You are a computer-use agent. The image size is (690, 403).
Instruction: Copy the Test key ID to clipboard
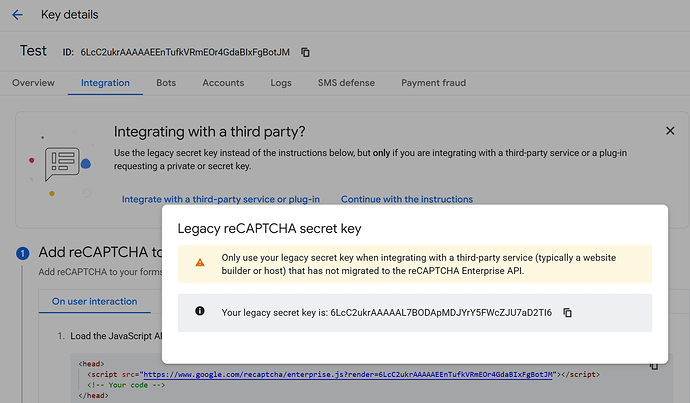pos(306,52)
